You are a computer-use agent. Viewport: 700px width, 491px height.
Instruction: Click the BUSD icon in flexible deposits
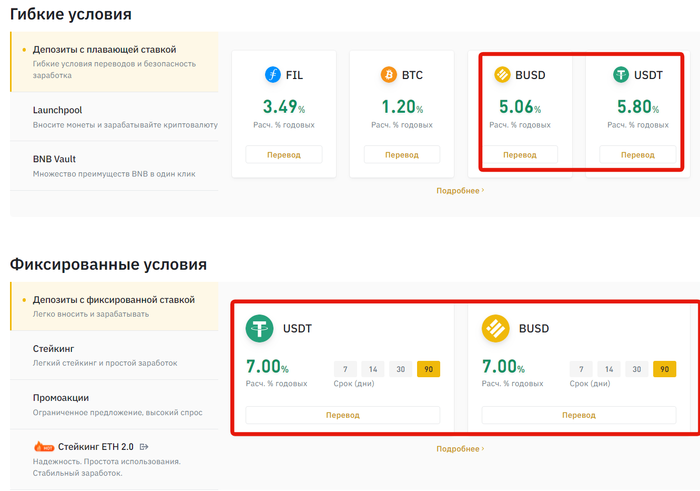point(503,75)
